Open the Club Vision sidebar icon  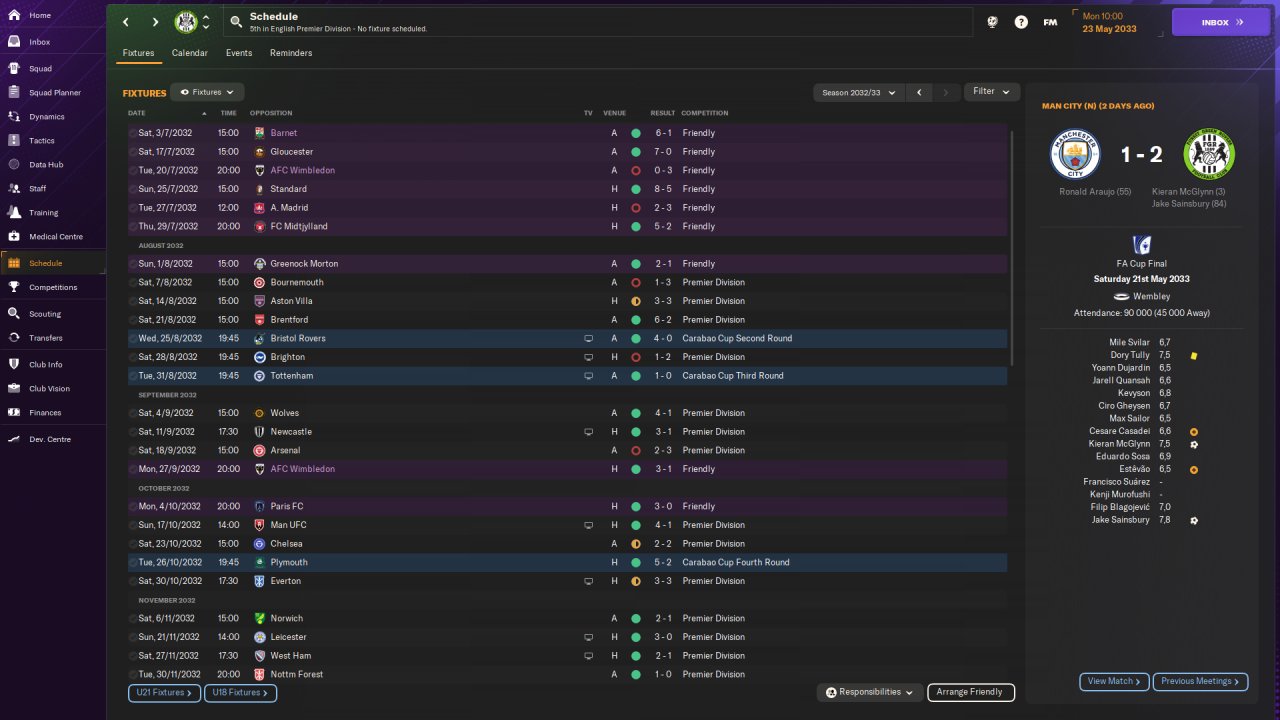point(14,389)
